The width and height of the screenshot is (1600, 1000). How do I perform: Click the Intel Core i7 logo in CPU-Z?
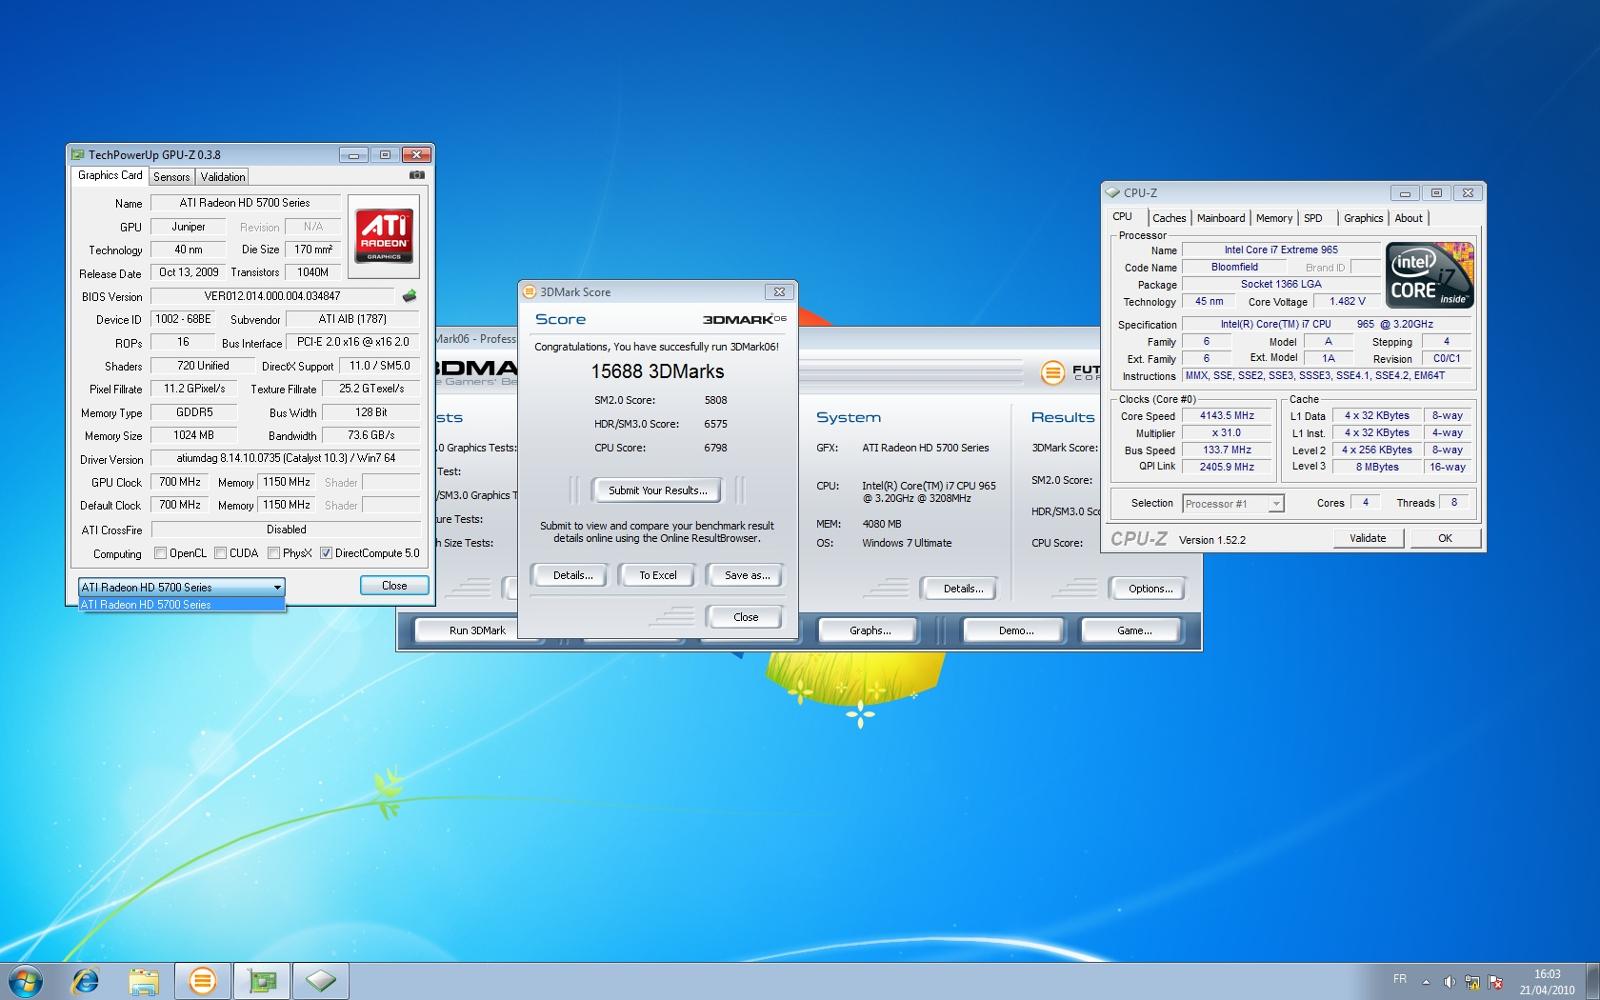(1430, 275)
